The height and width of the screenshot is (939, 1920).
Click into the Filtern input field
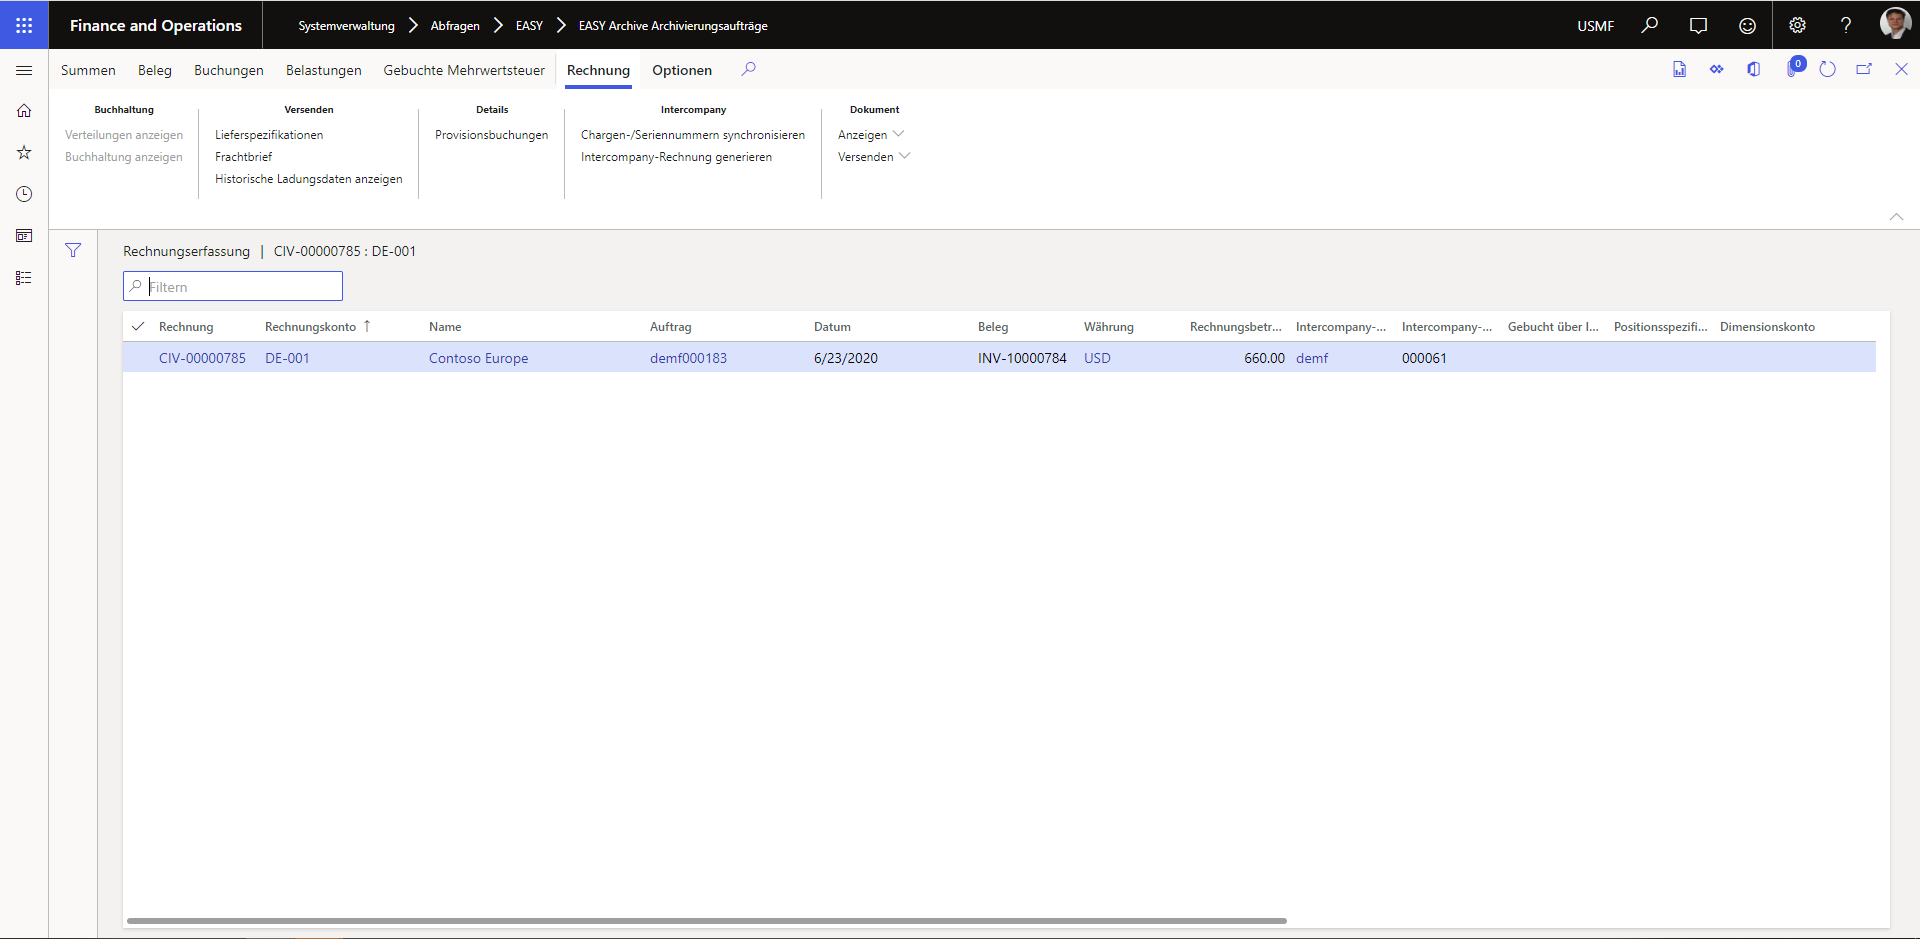[242, 287]
